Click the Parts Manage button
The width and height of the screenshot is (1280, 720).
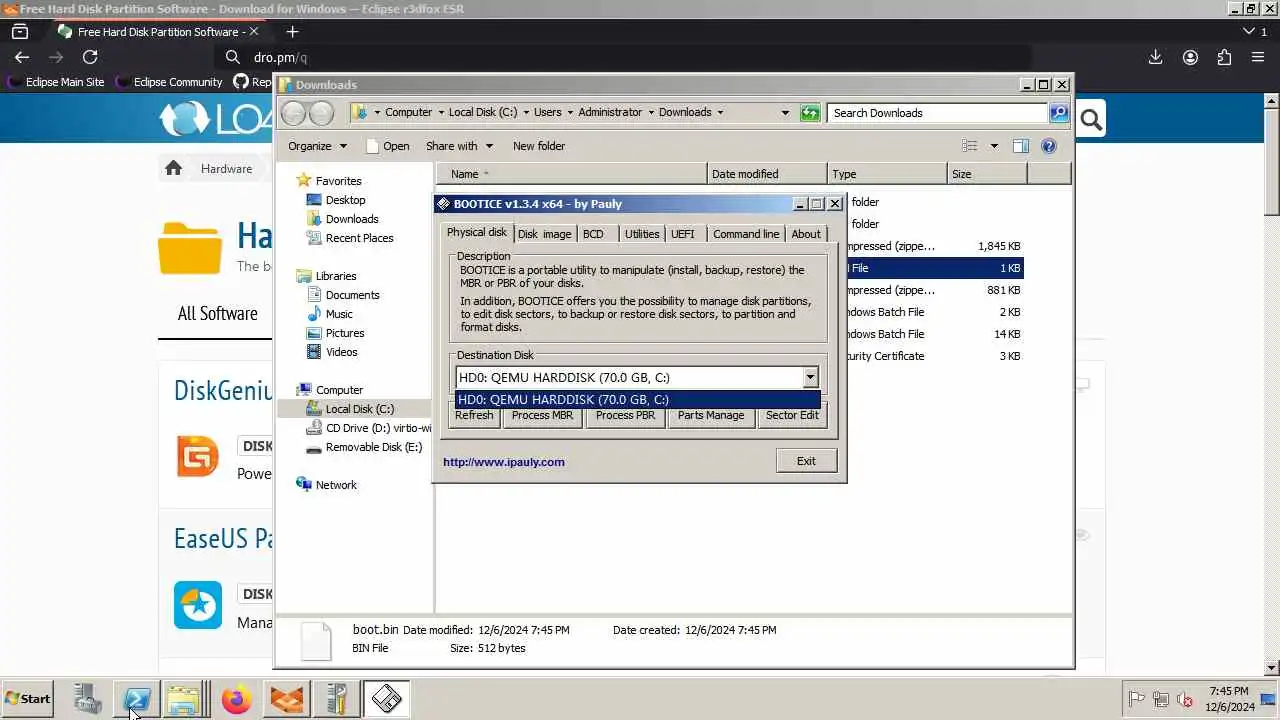[x=711, y=416]
